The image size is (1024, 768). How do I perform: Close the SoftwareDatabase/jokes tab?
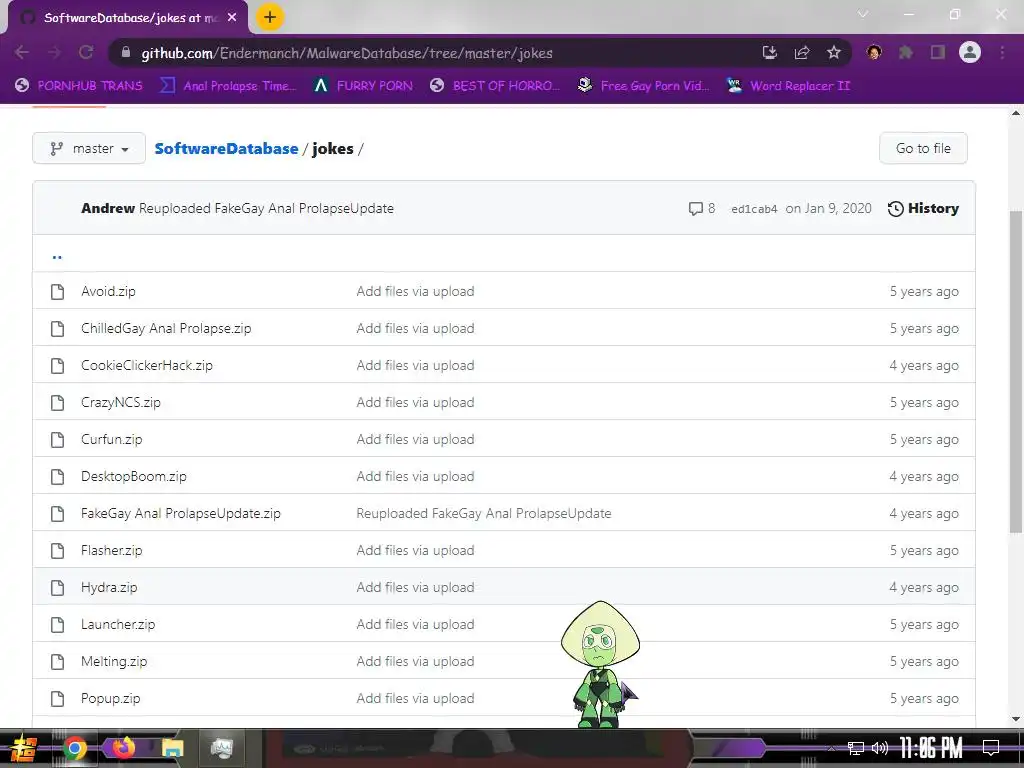point(232,18)
